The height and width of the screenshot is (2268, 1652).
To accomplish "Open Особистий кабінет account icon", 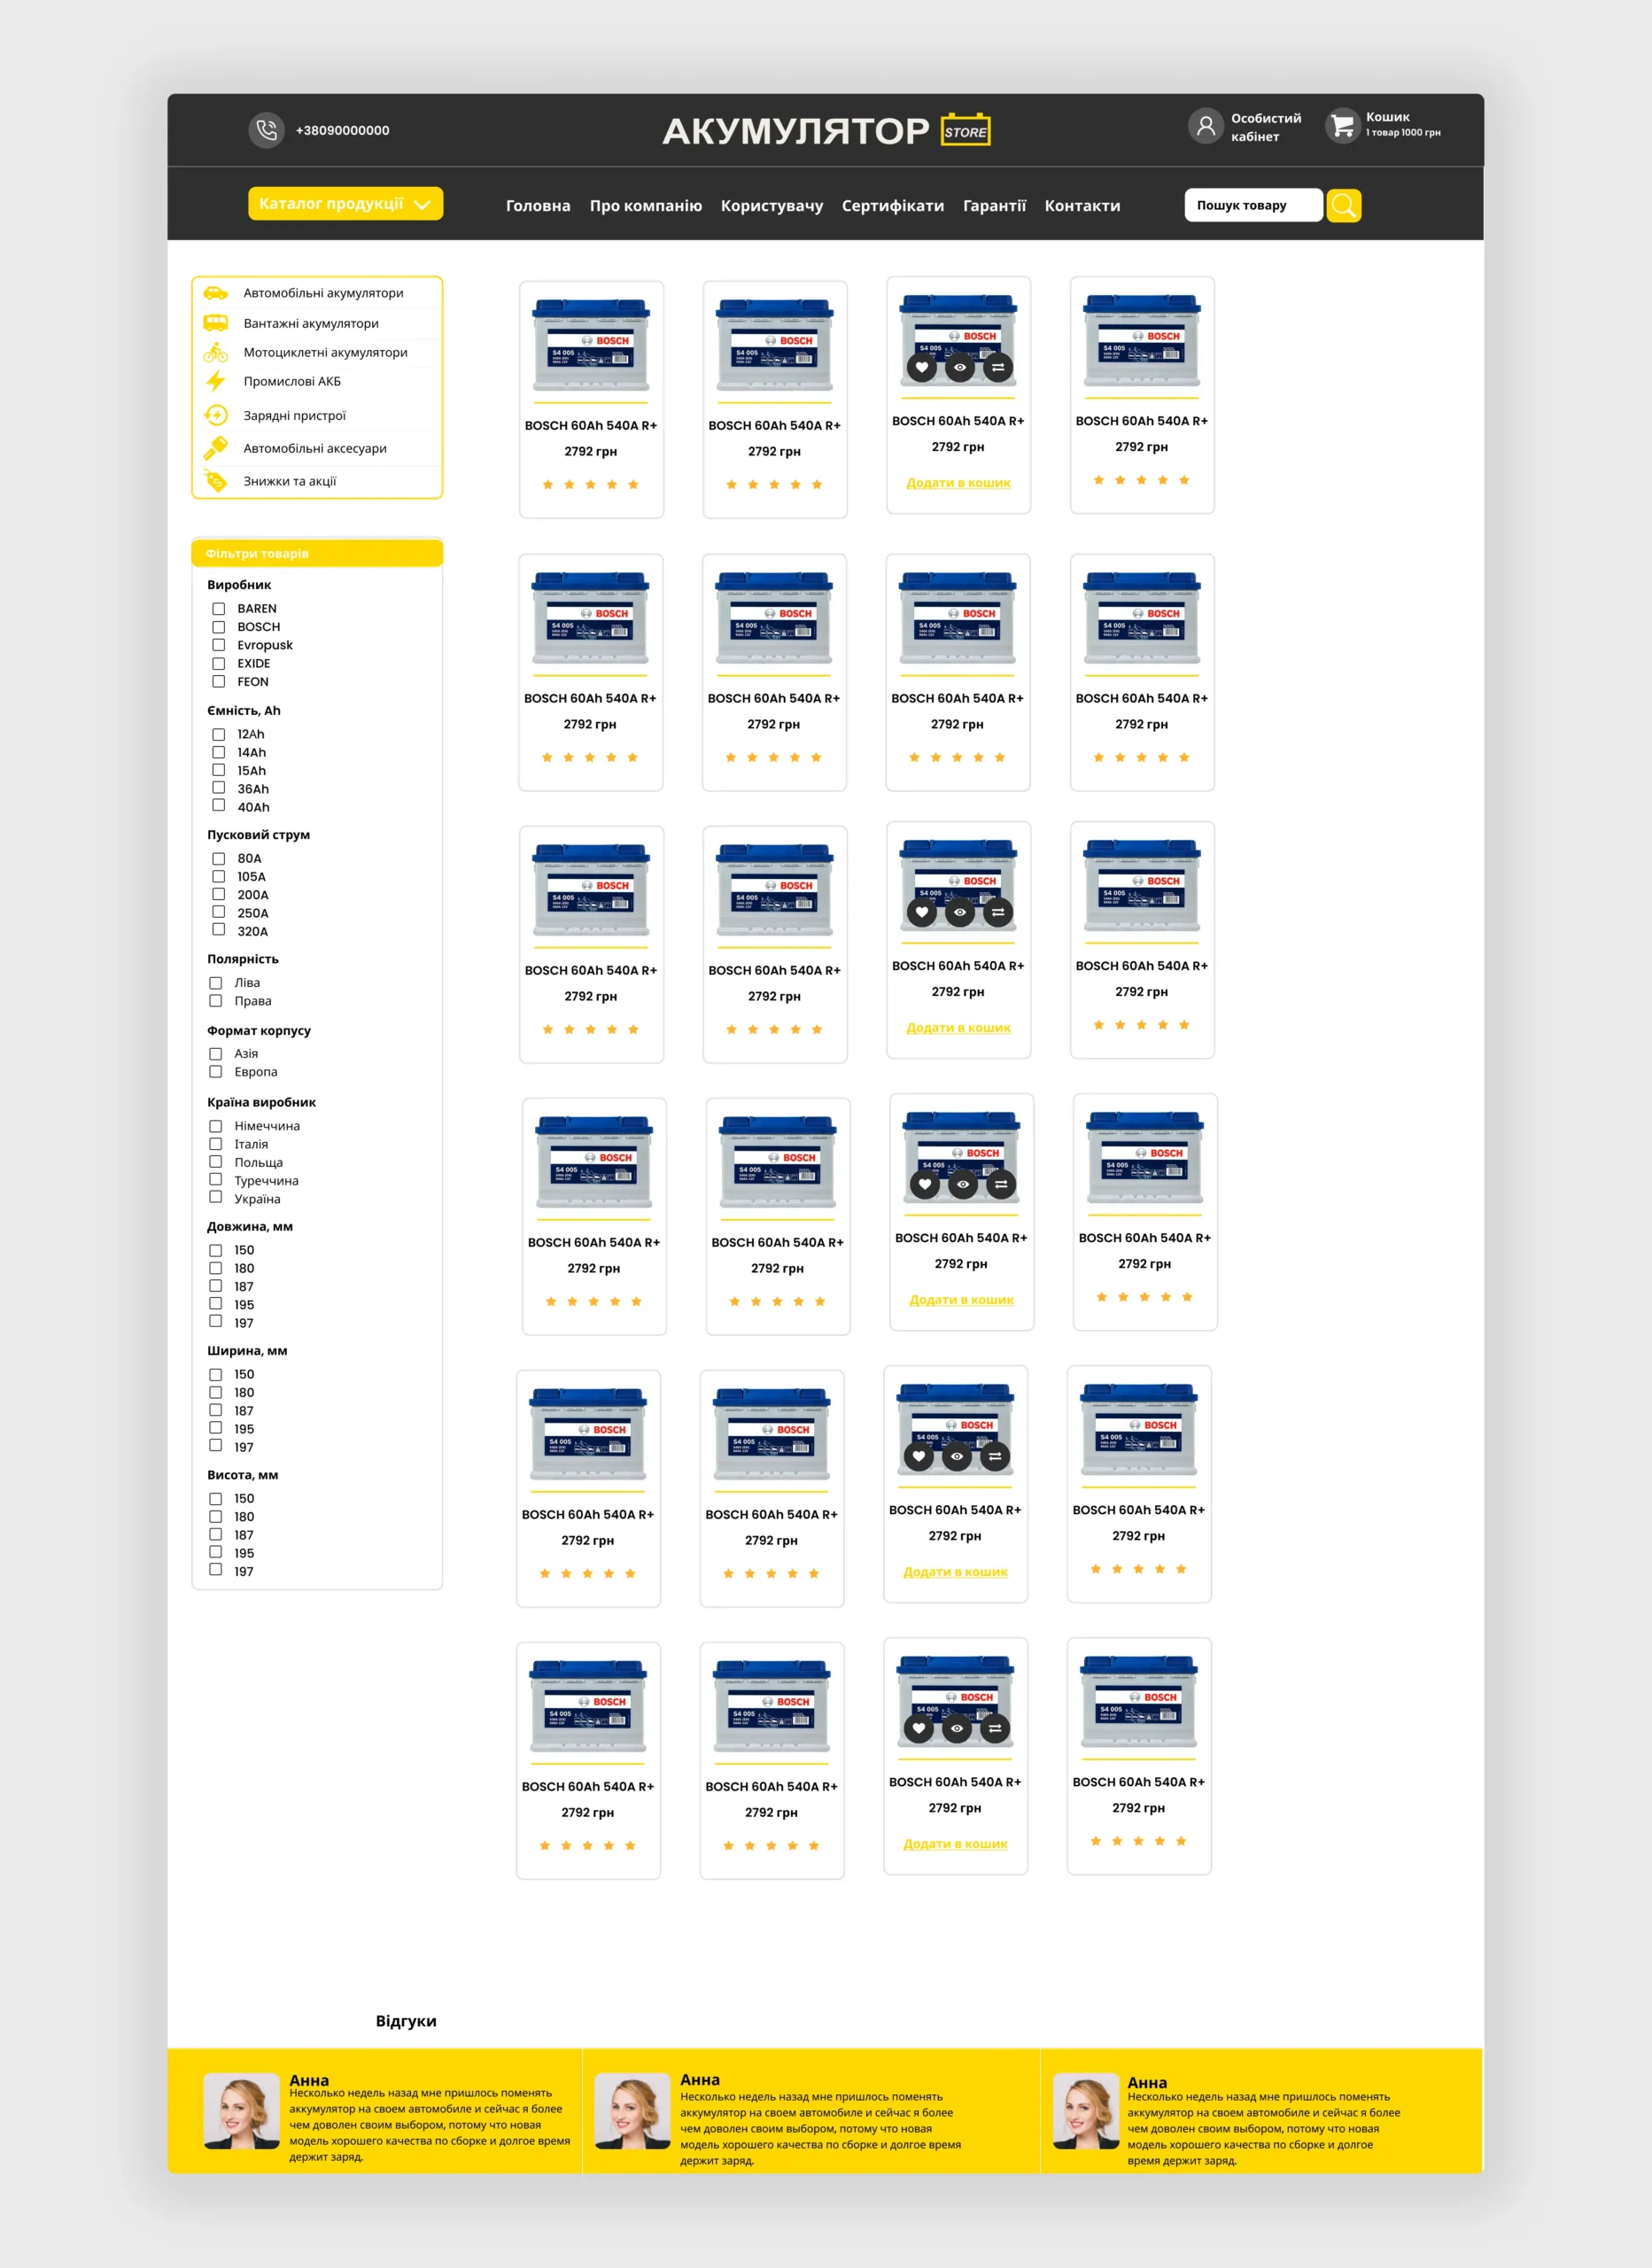I will tap(1206, 127).
